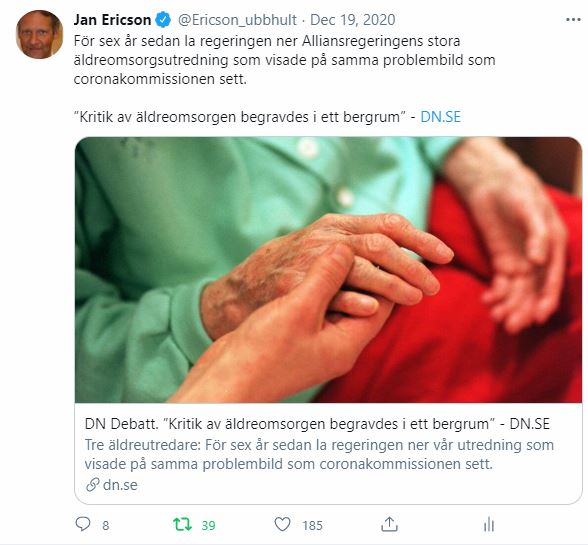Viewport: 588px width, 545px height.
Task: Click the Jan Ericson display name
Action: click(x=112, y=20)
